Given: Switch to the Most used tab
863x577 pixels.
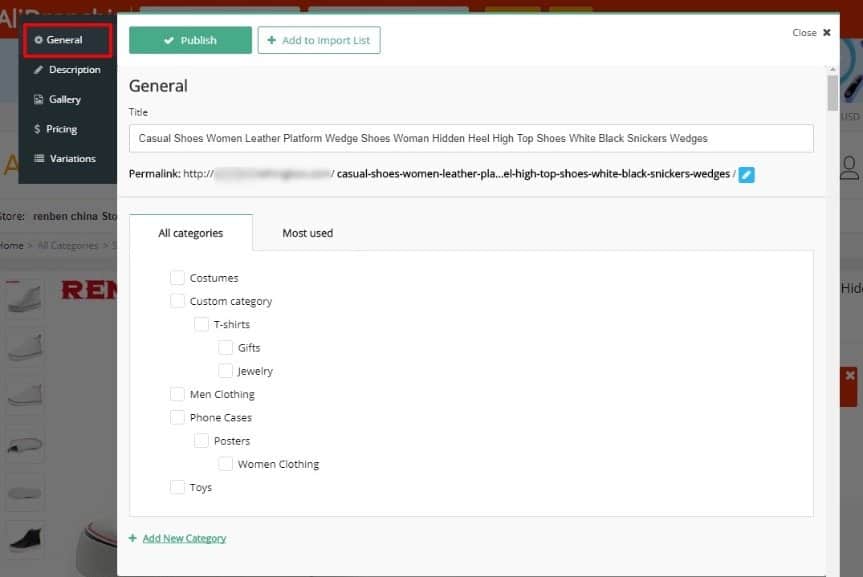Looking at the screenshot, I should (x=307, y=233).
